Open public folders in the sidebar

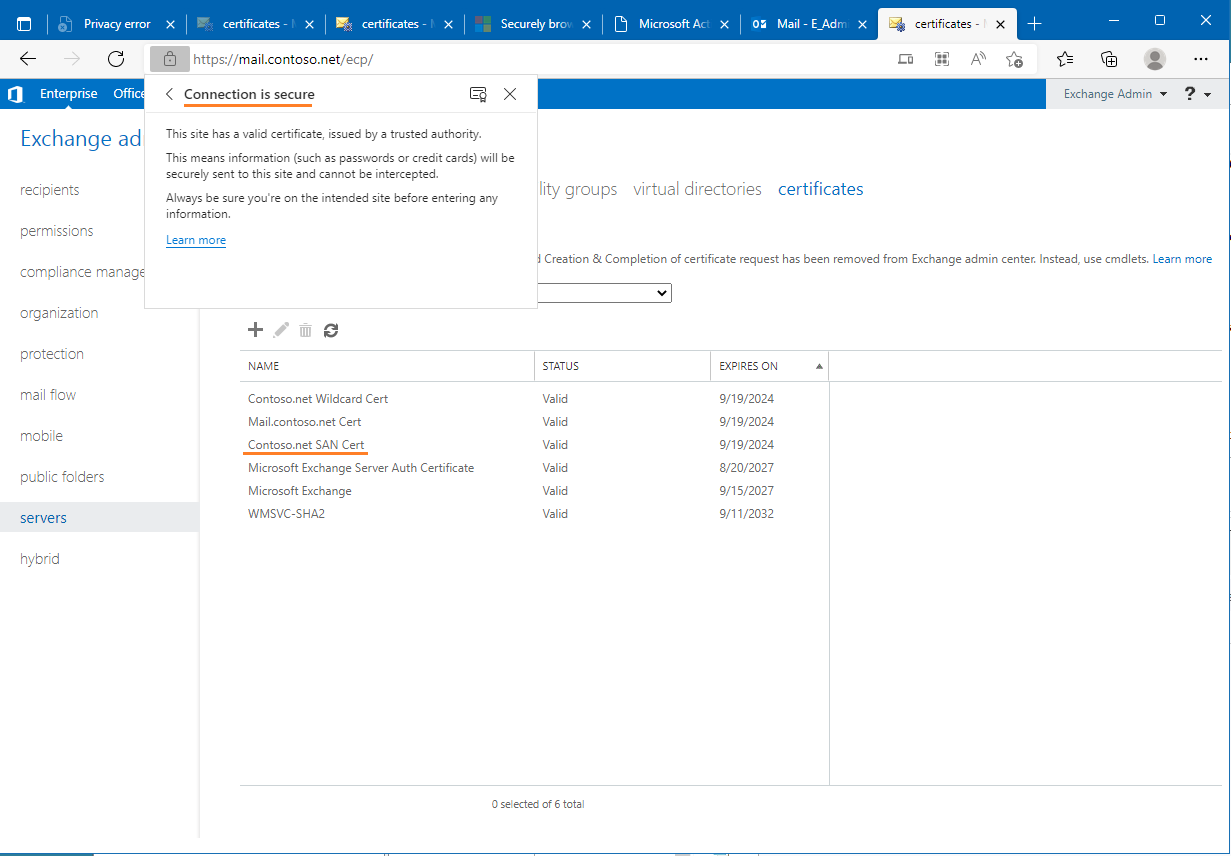[62, 477]
